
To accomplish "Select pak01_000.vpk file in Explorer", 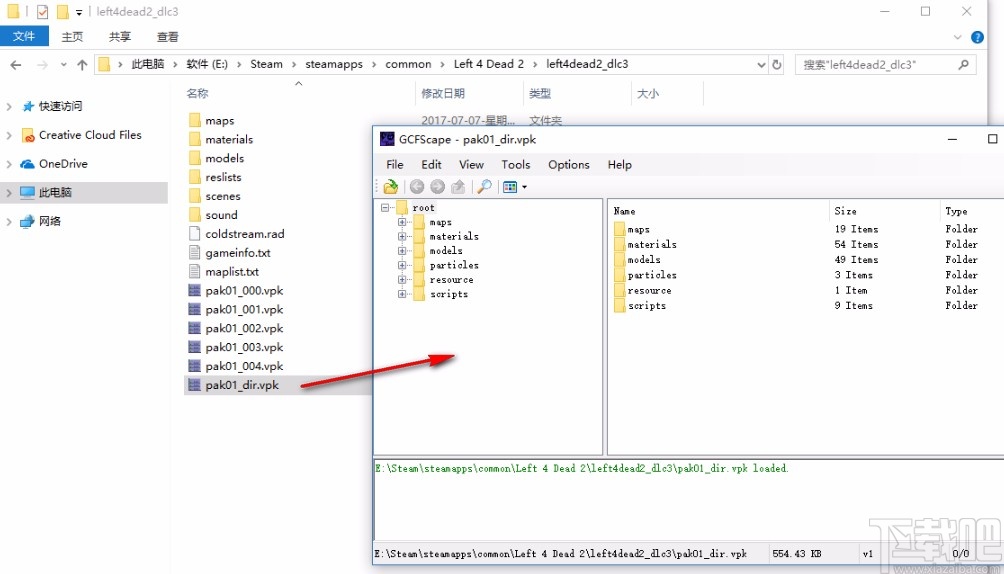I will 244,291.
